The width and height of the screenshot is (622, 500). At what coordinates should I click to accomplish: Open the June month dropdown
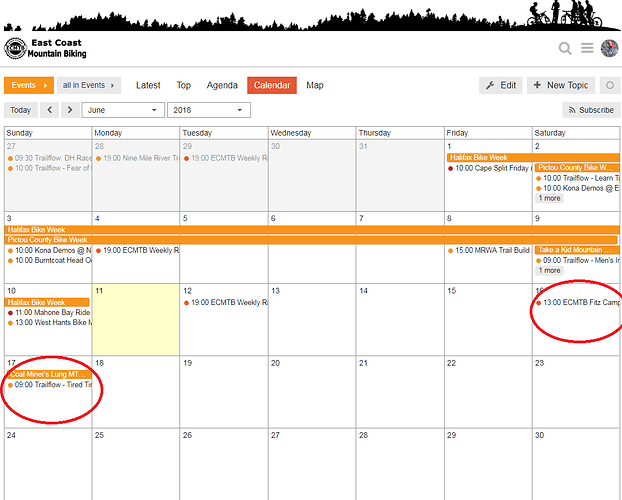point(123,110)
